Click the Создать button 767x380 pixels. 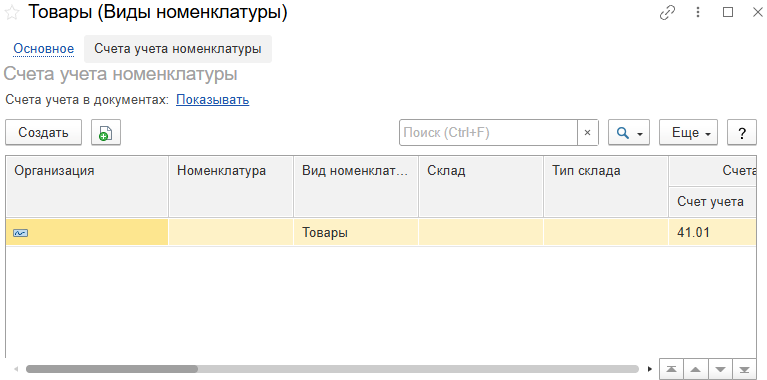44,133
